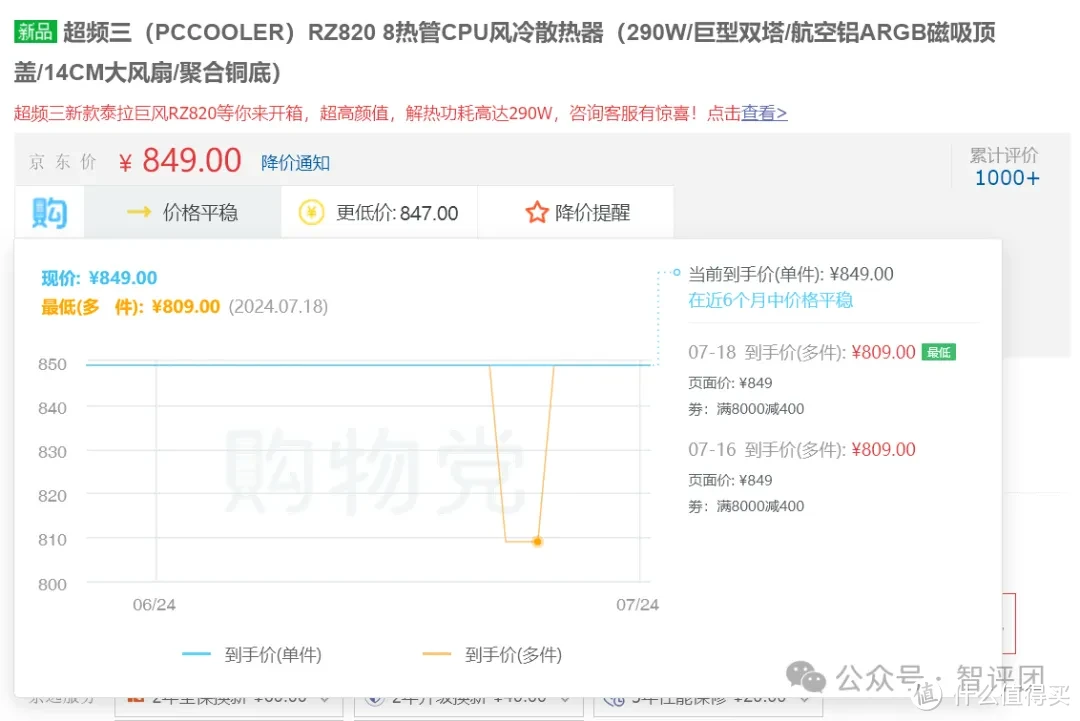Open the 更低价: 847.00 tab
The width and height of the screenshot is (1080, 721).
[x=379, y=212]
